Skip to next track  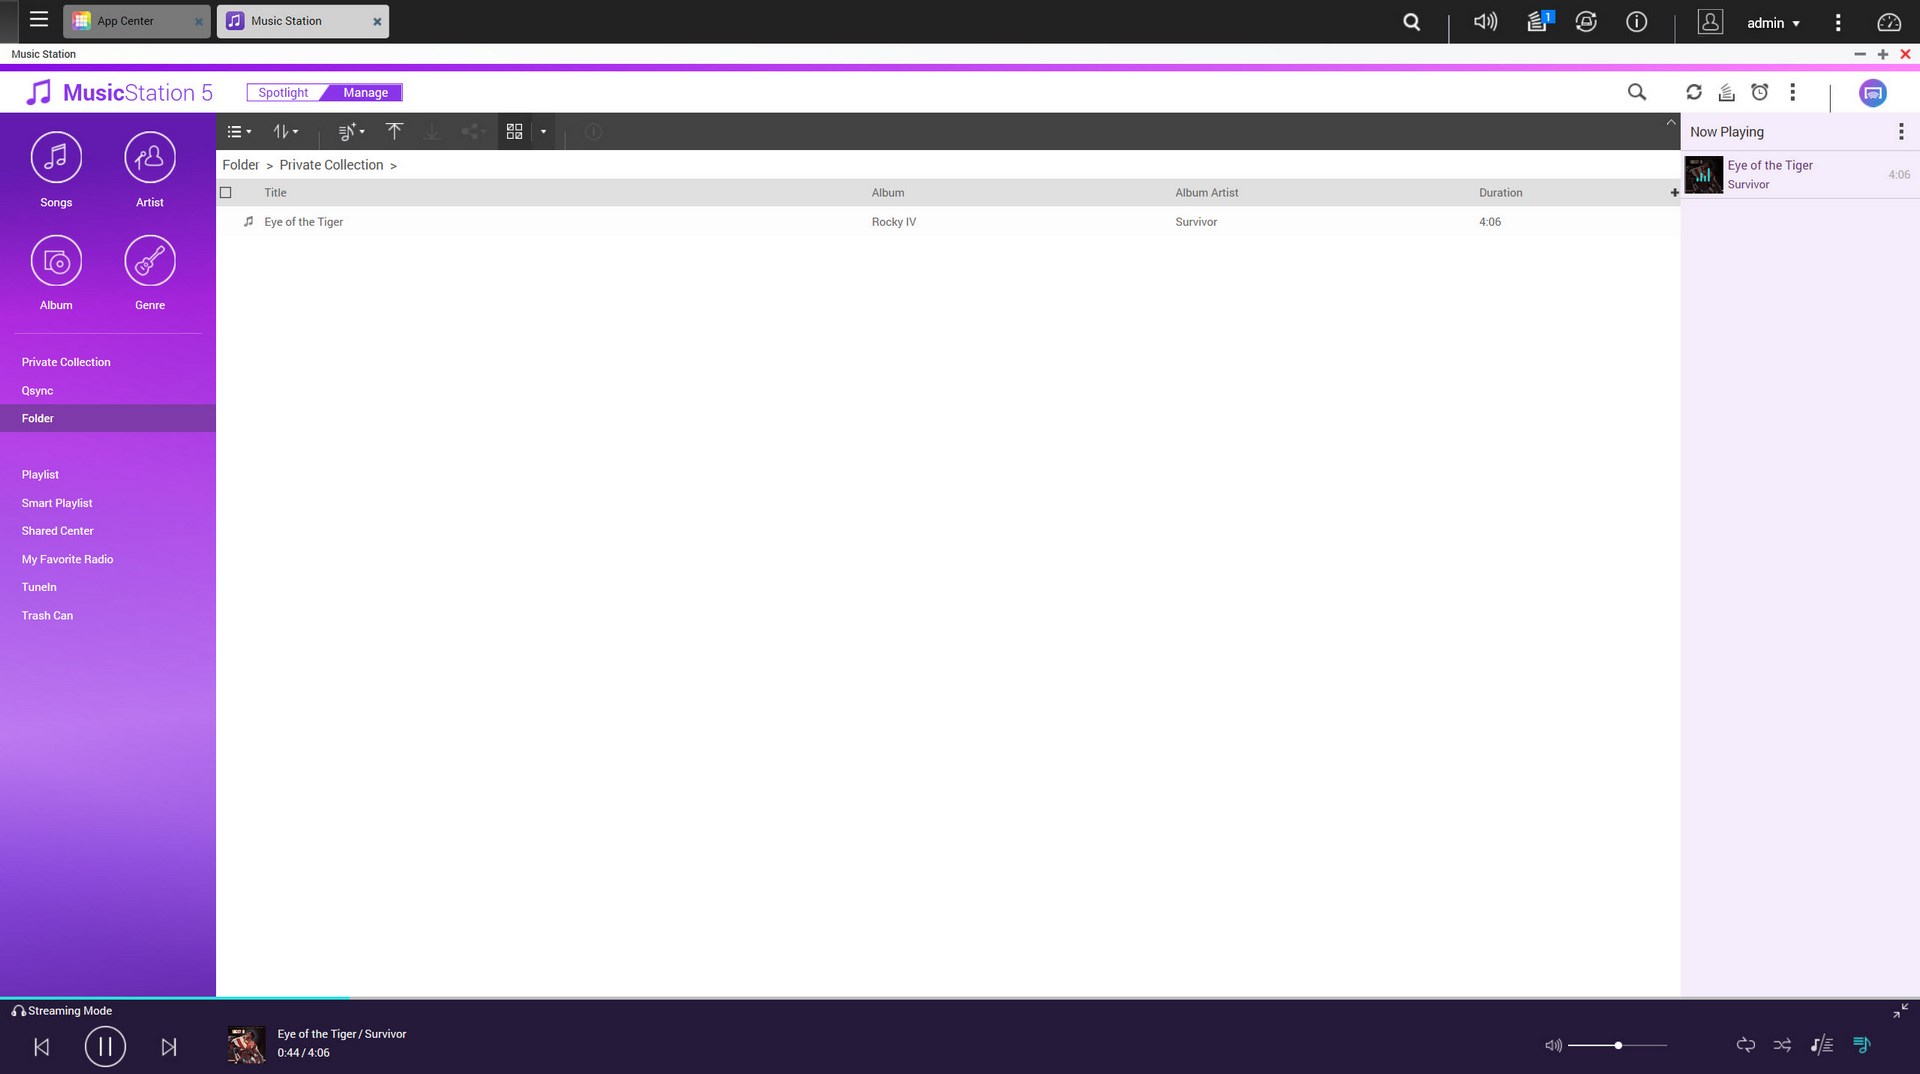[x=169, y=1047]
